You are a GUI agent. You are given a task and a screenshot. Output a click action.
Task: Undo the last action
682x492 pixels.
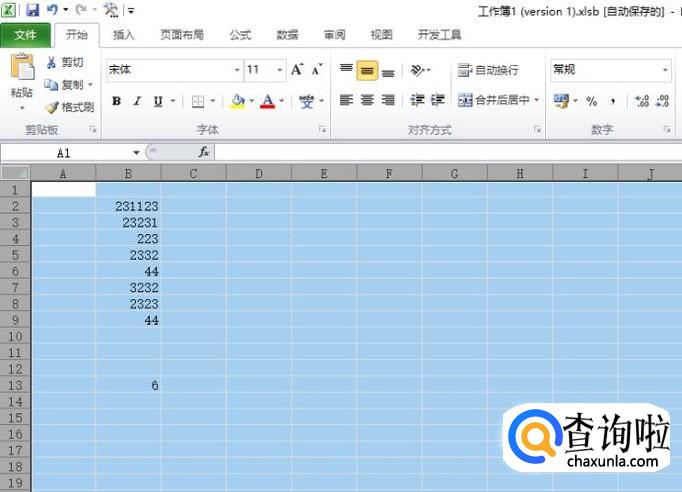(53, 9)
